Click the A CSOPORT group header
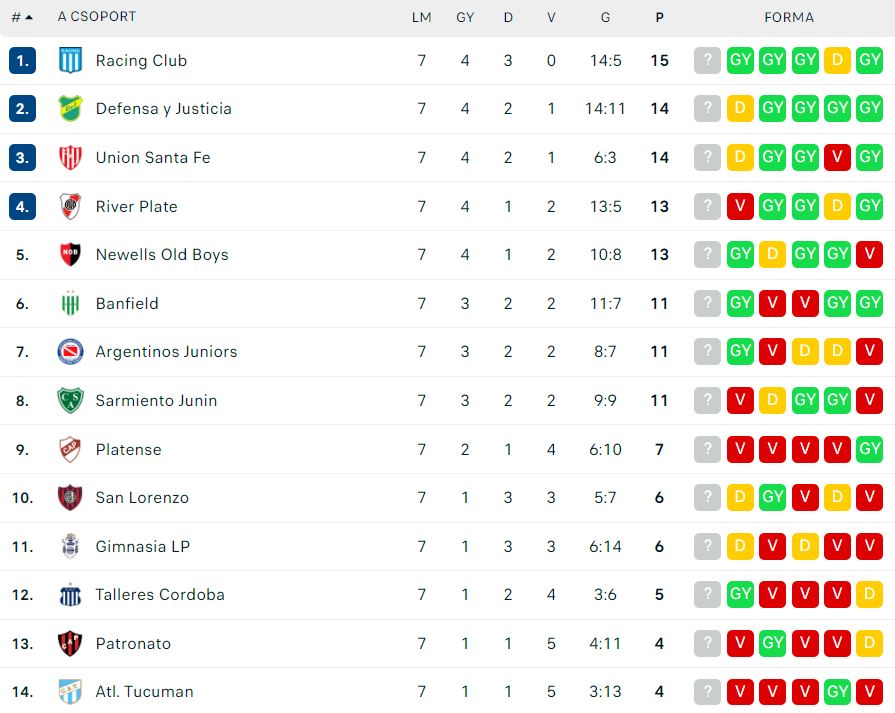The width and height of the screenshot is (895, 713). coord(97,17)
